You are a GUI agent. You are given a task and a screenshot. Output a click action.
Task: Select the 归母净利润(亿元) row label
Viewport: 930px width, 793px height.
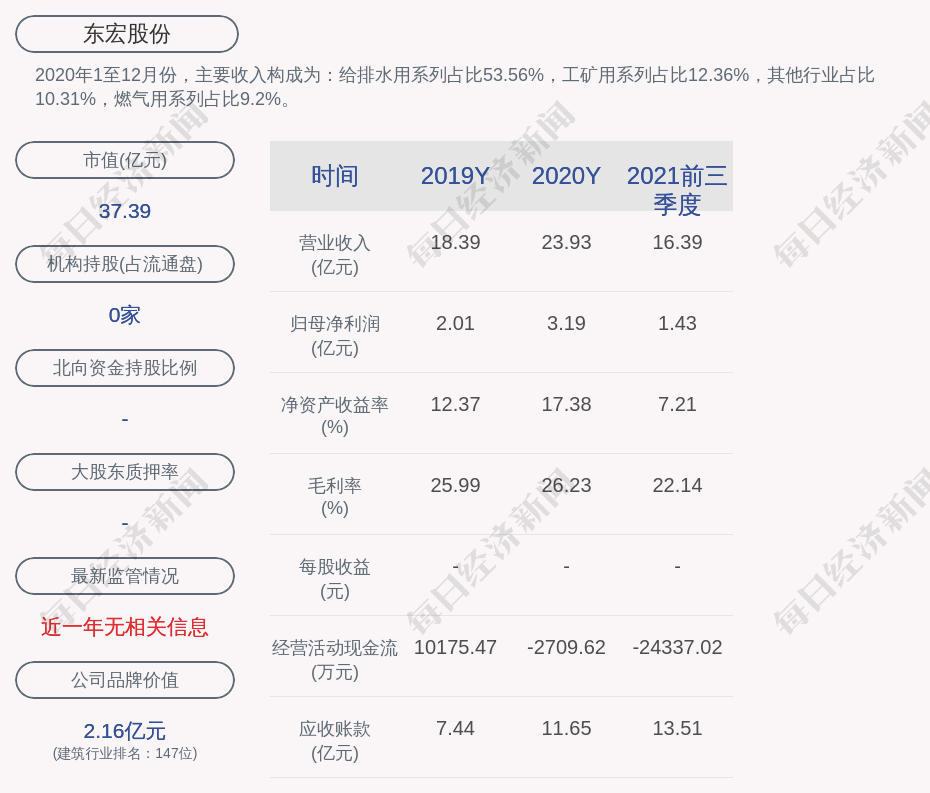point(335,336)
